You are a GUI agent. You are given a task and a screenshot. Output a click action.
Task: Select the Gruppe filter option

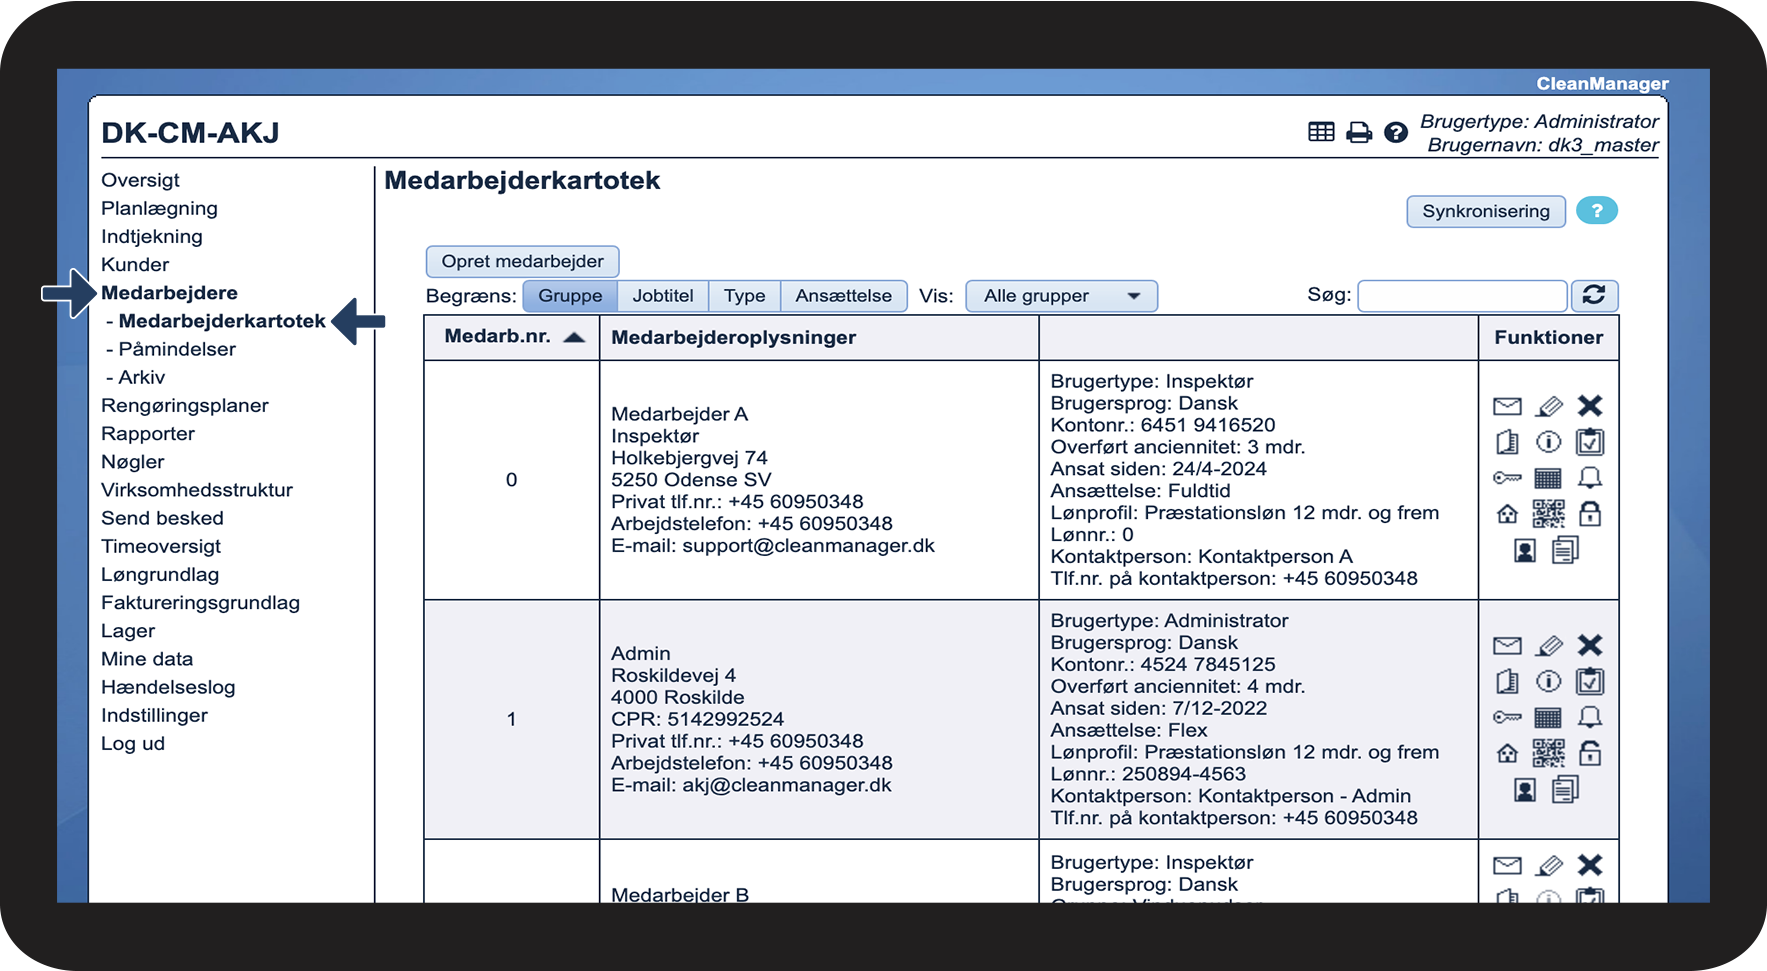[570, 296]
